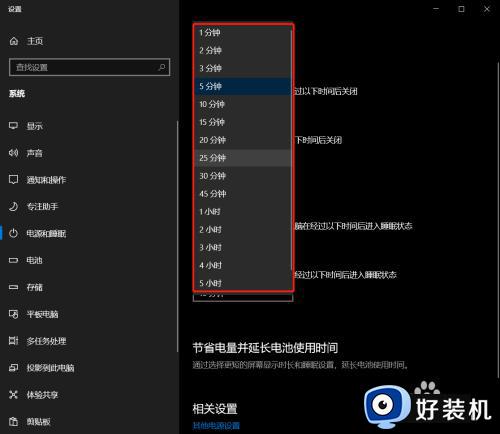Open 专注助手 settings page
This screenshot has width=500, height=434.
coord(42,207)
